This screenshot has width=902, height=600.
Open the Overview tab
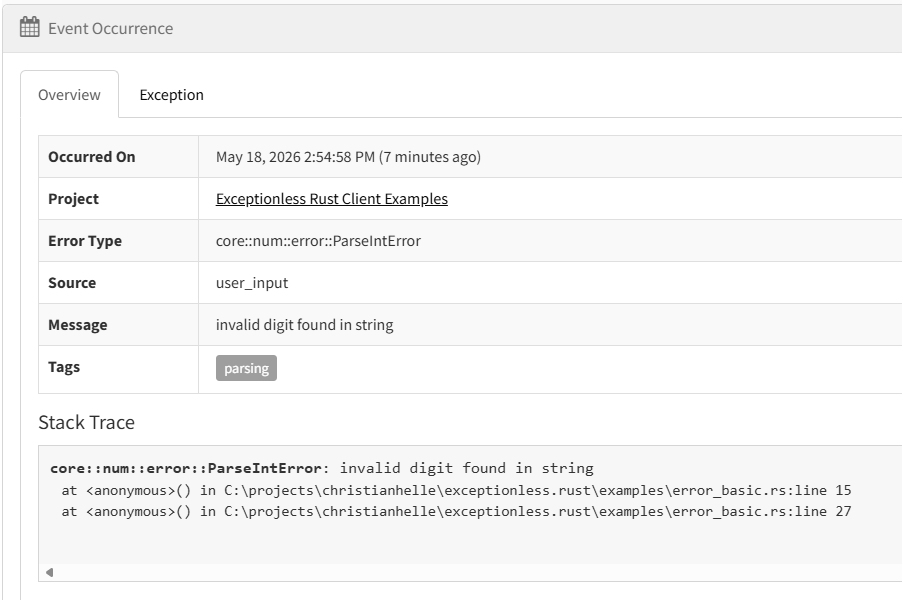(x=69, y=95)
